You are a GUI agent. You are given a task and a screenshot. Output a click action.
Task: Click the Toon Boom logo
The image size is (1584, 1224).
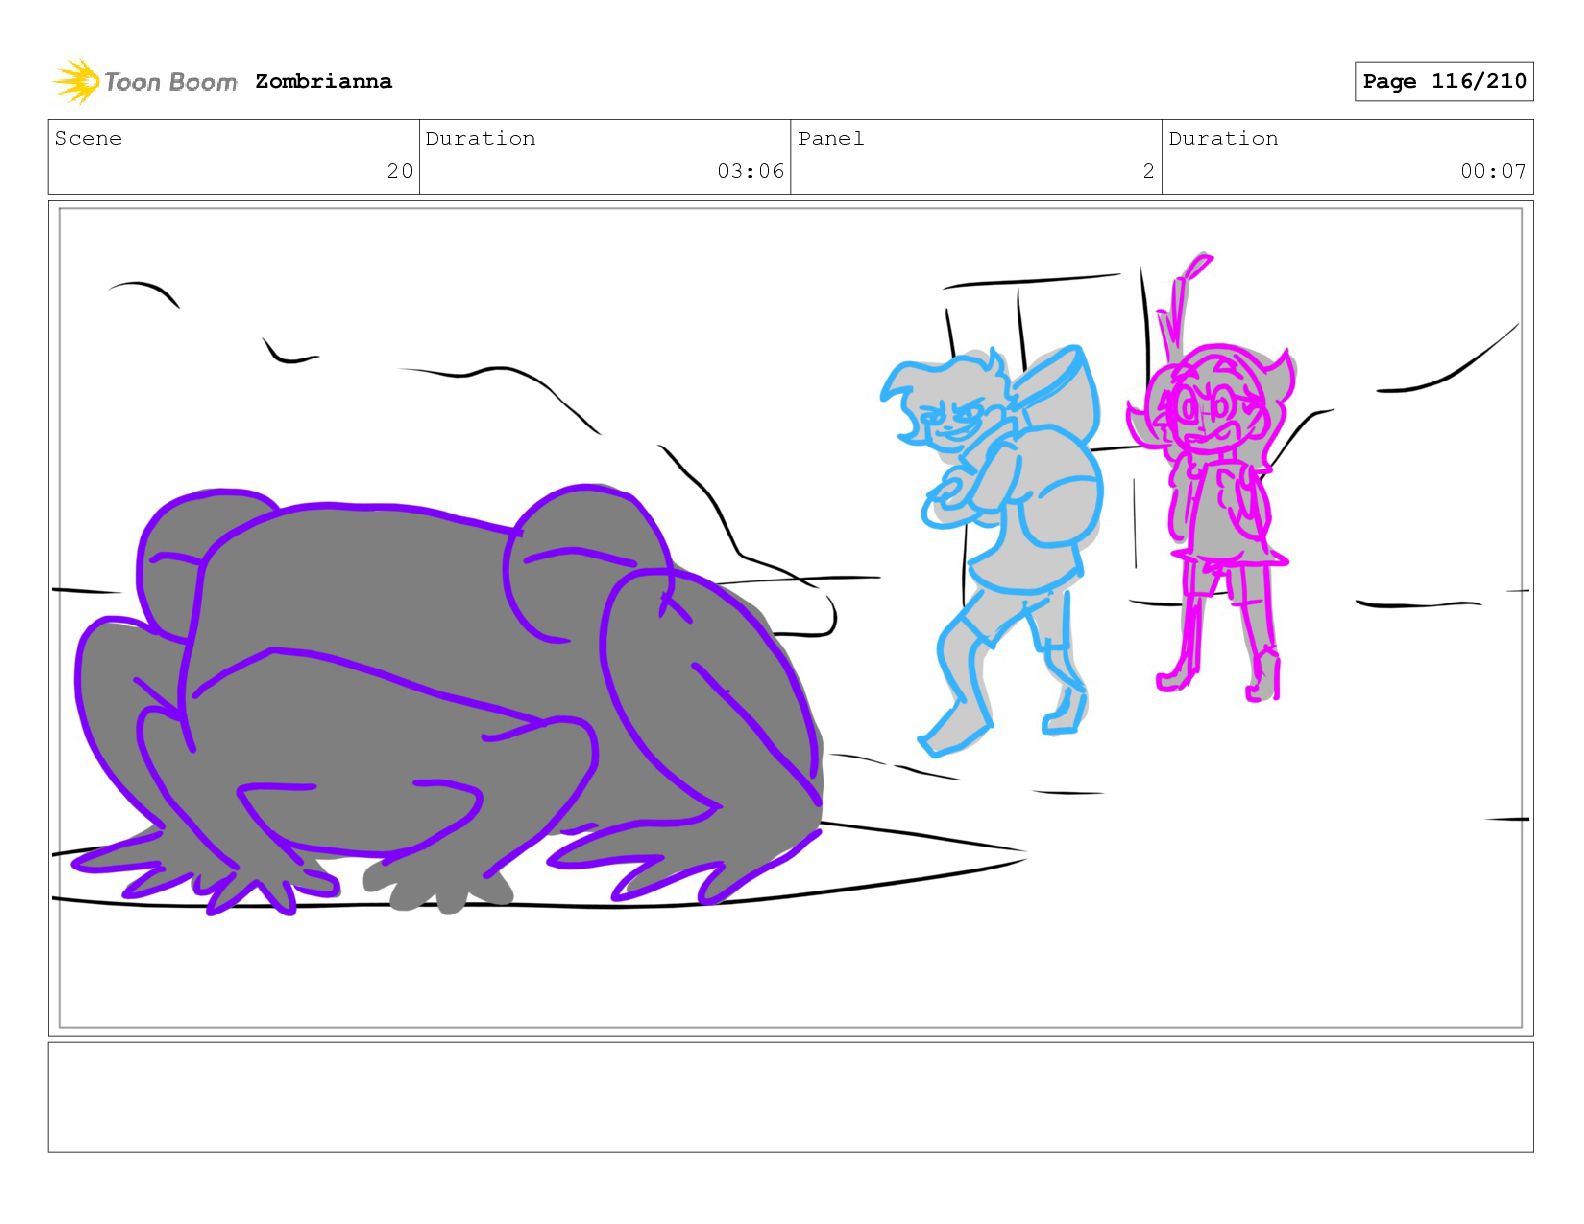coord(145,81)
